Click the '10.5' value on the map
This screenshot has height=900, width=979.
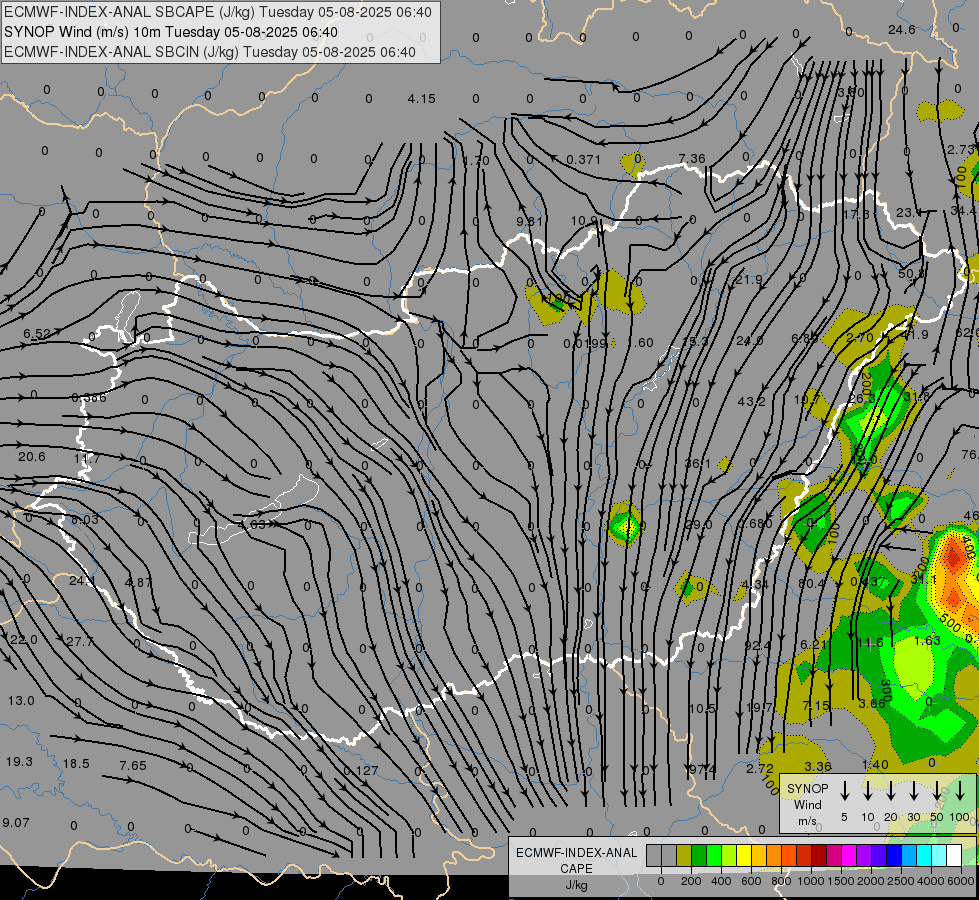[x=702, y=708]
